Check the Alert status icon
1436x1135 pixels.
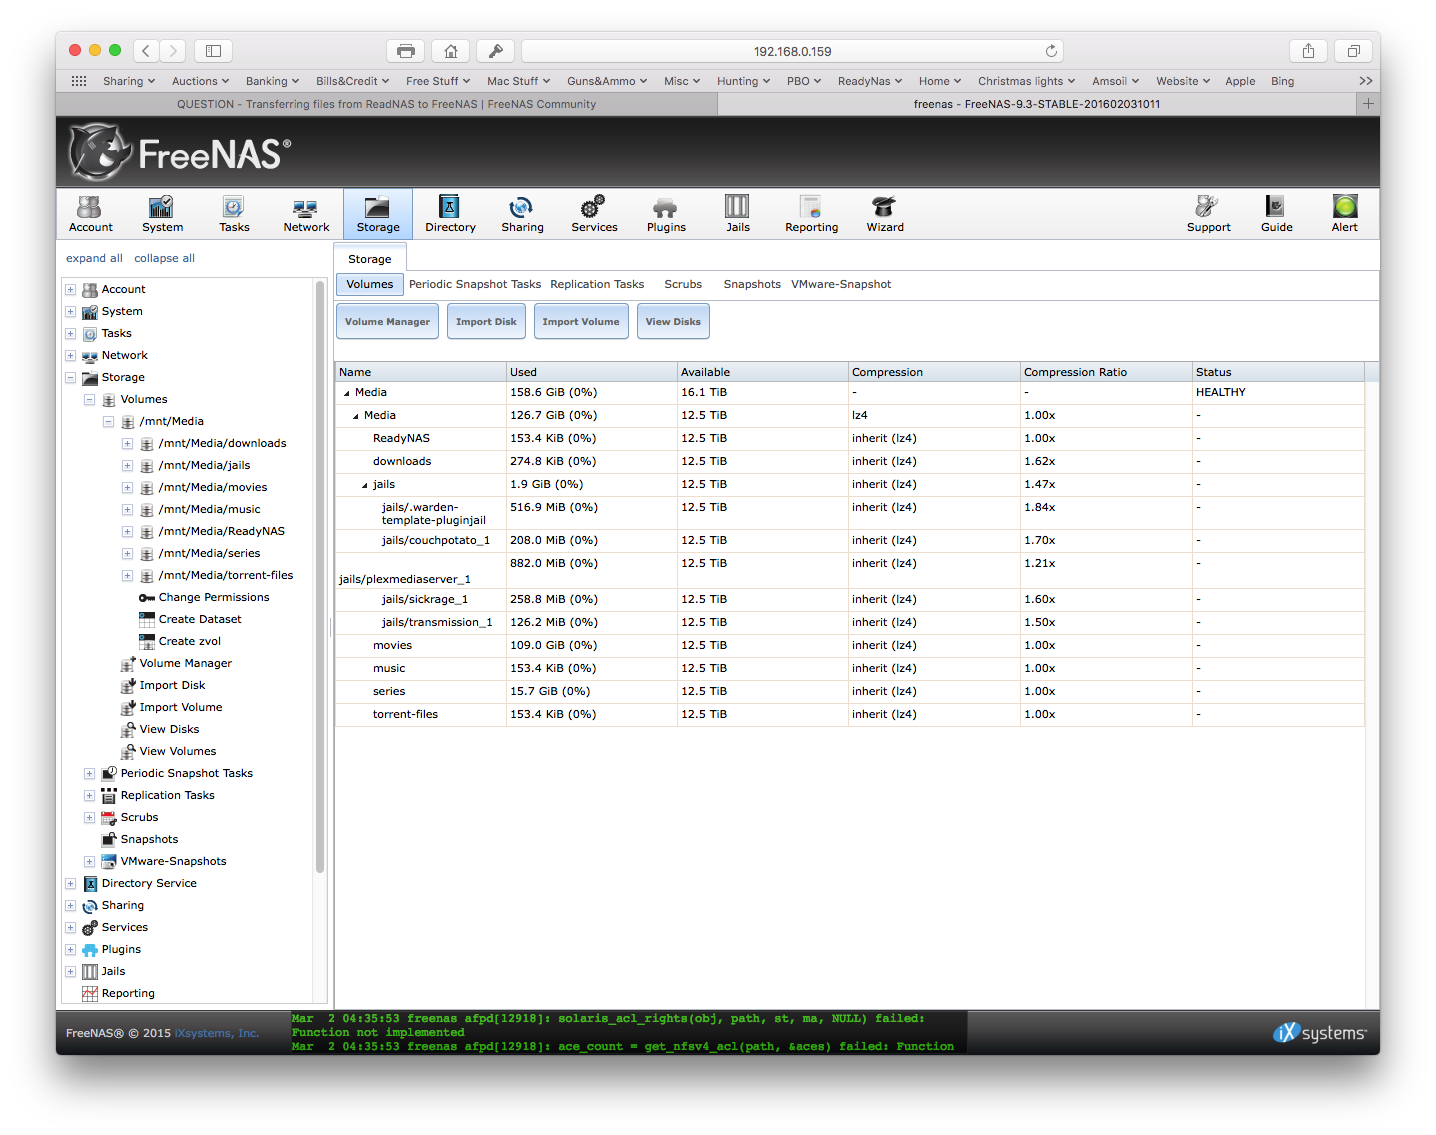pyautogui.click(x=1344, y=214)
